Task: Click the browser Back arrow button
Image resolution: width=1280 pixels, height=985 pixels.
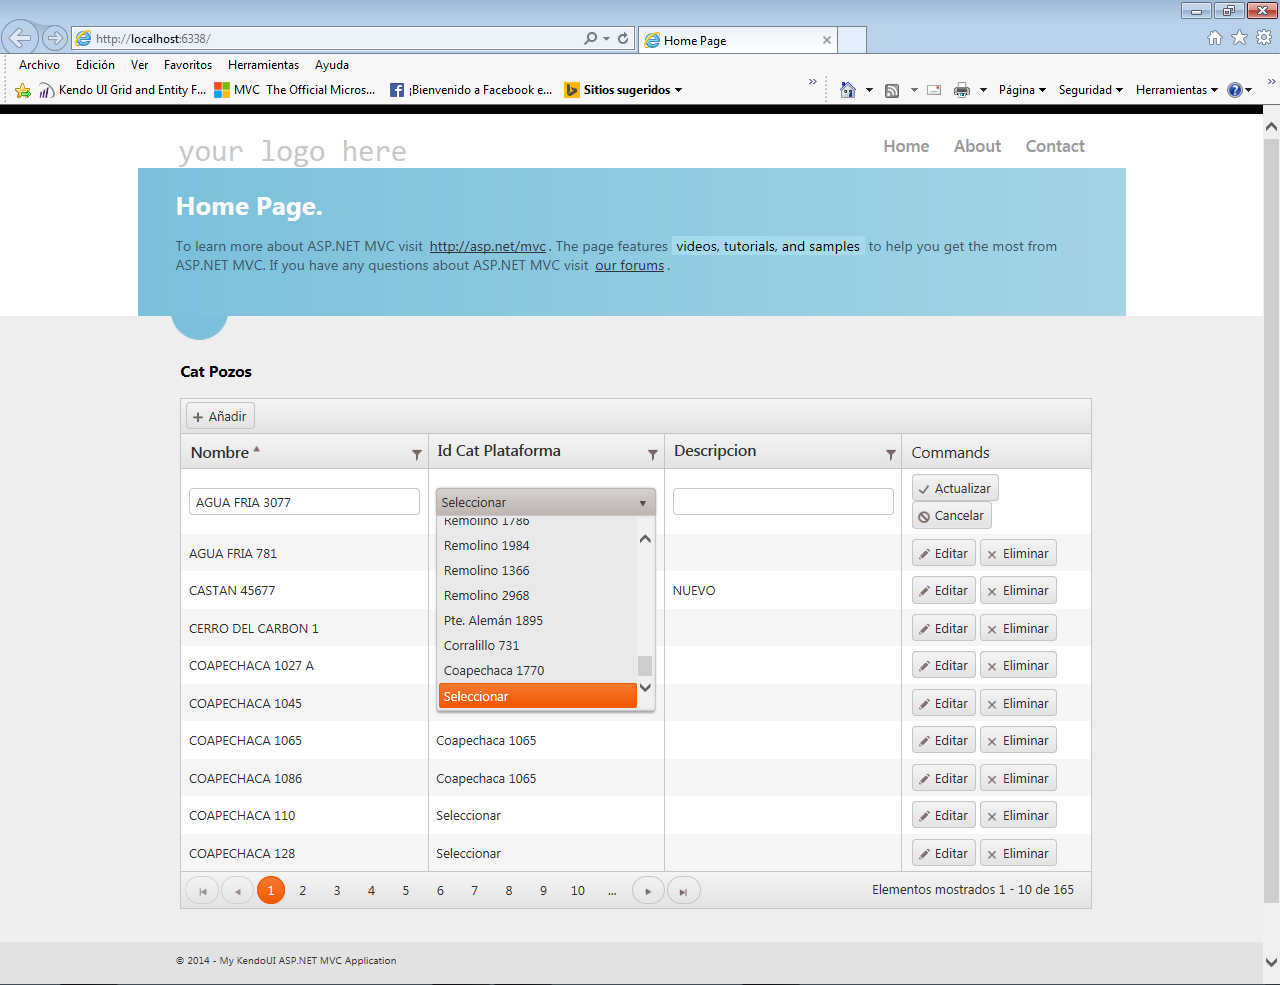Action: pos(19,38)
